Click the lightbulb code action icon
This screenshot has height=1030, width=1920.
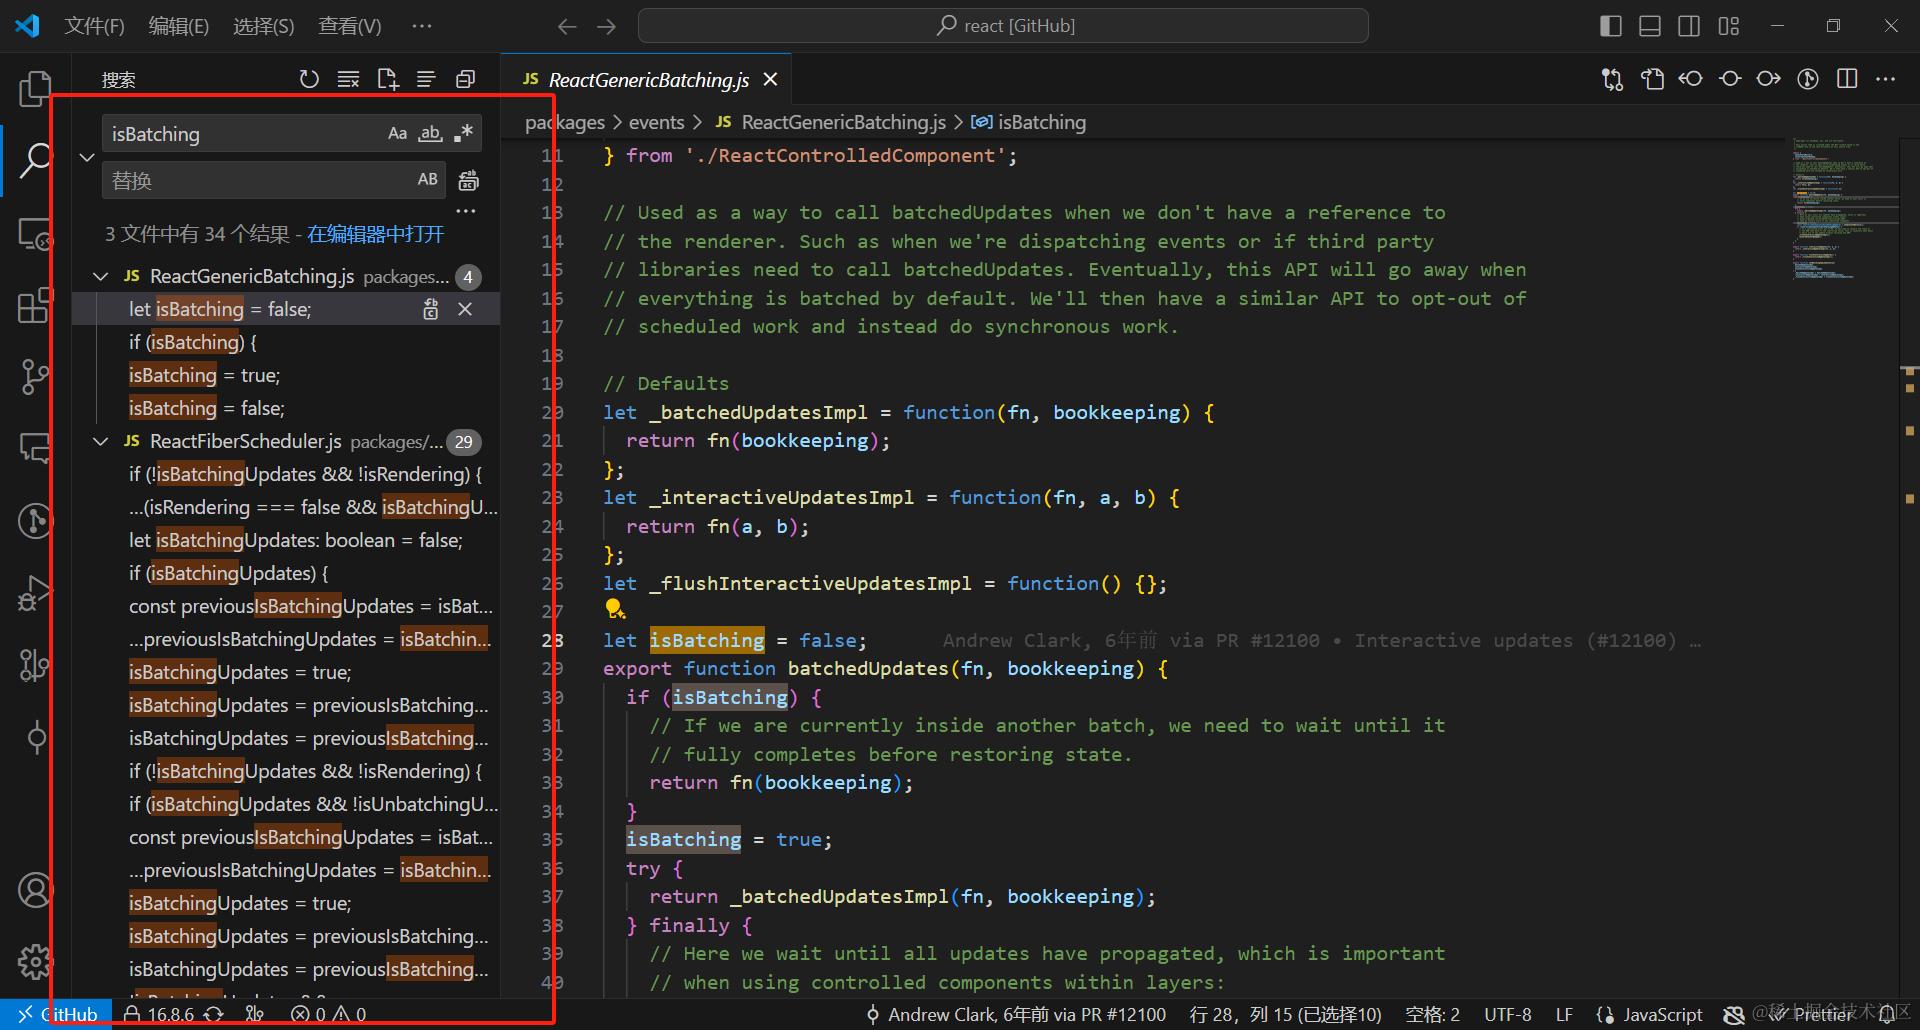coord(615,609)
